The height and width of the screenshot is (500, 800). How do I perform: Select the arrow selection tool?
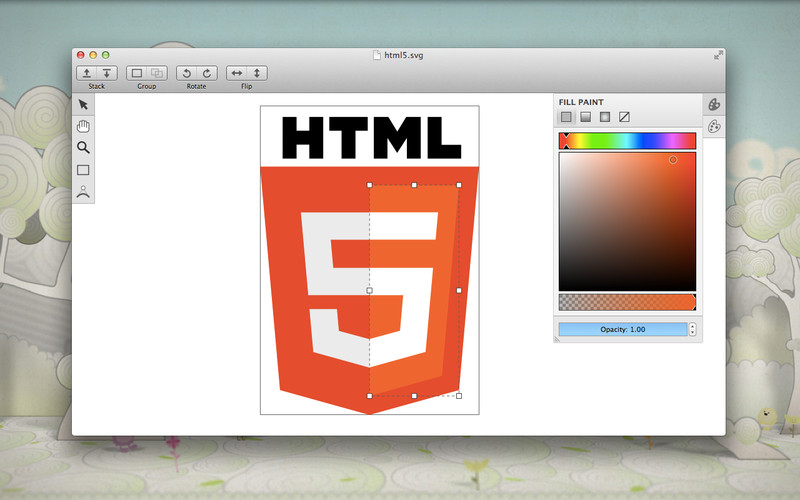pyautogui.click(x=83, y=105)
